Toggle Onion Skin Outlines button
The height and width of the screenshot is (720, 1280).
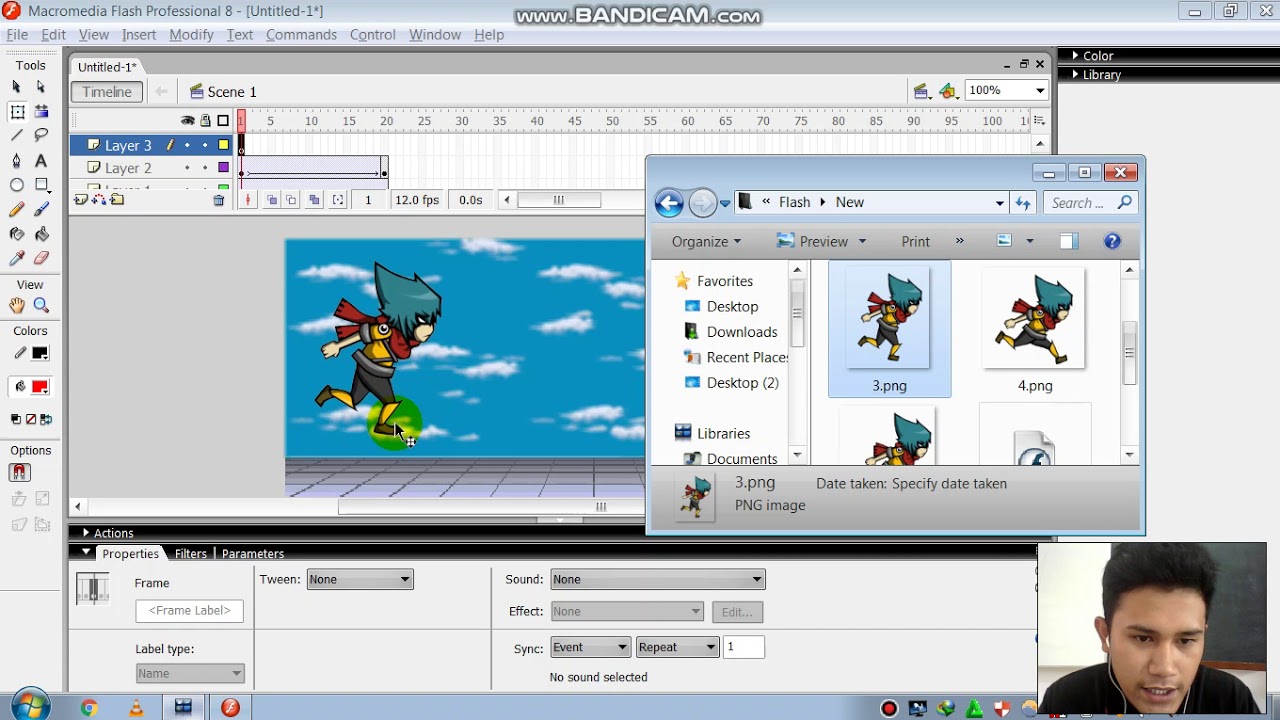(291, 200)
